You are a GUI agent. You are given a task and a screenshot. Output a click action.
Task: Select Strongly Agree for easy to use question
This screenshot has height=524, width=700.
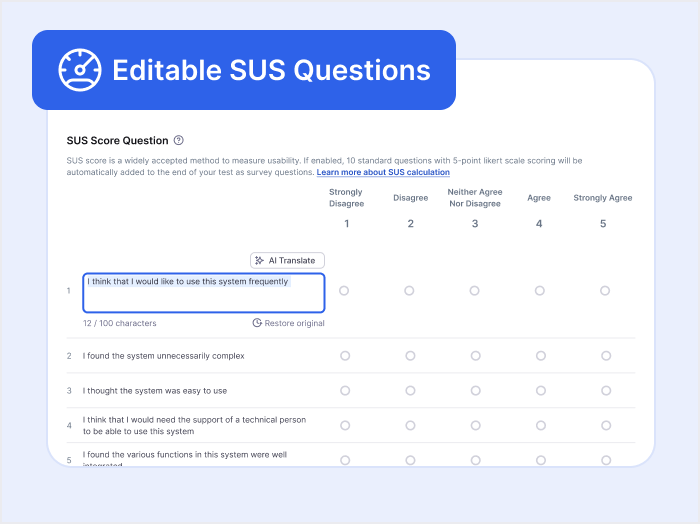point(605,390)
